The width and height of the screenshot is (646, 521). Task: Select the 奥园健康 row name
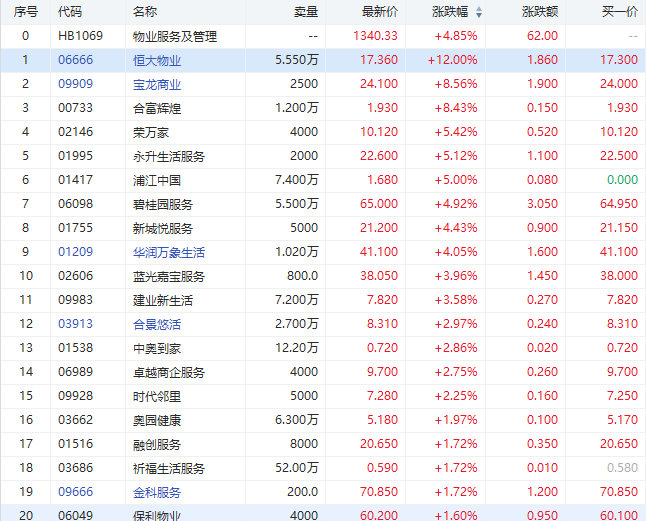[157, 421]
